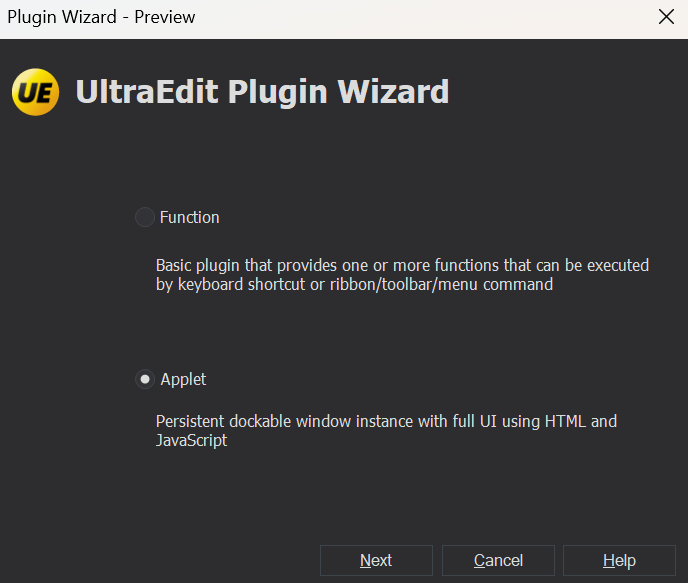
Task: Dismiss the dialog using the X icon
Action: pyautogui.click(x=666, y=17)
